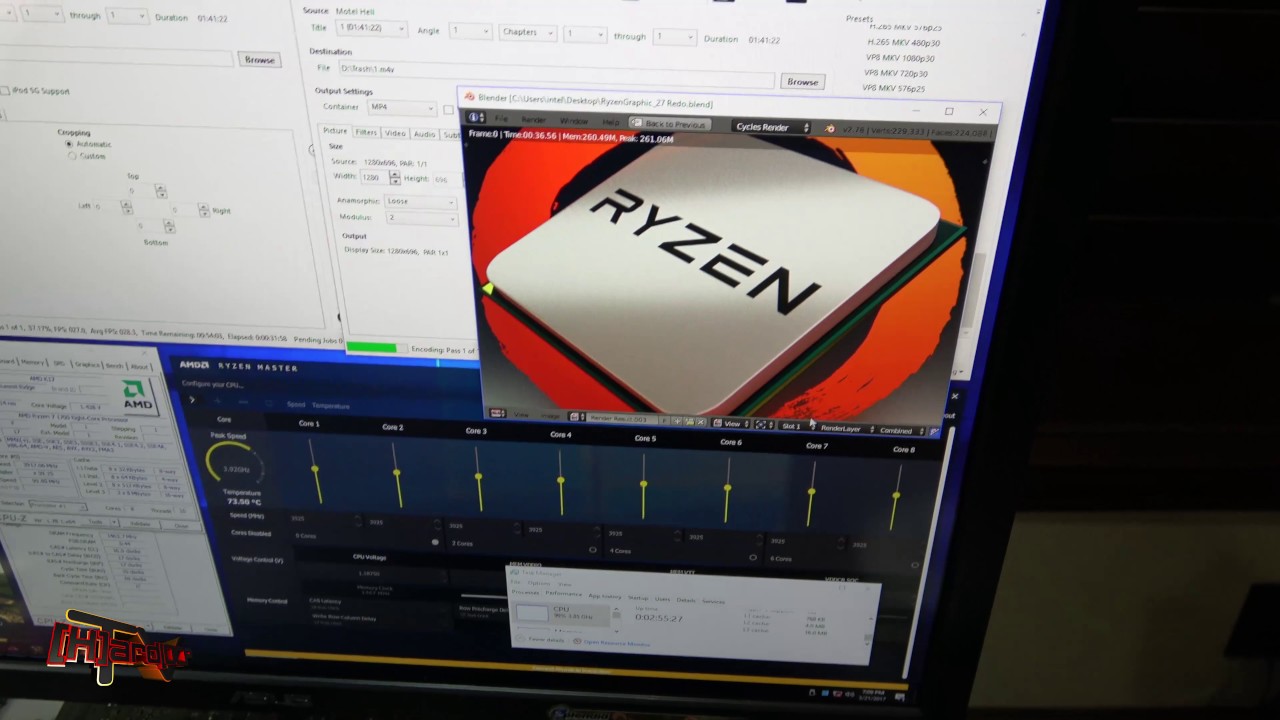Open the Combined pass dropdown in Blender
The height and width of the screenshot is (720, 1280).
(x=901, y=431)
